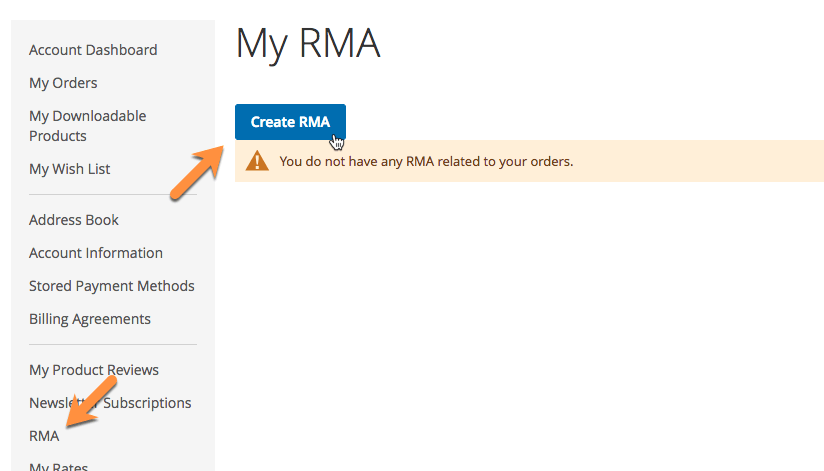824x471 pixels.
Task: Select the RMA sidebar menu item
Action: 44,436
